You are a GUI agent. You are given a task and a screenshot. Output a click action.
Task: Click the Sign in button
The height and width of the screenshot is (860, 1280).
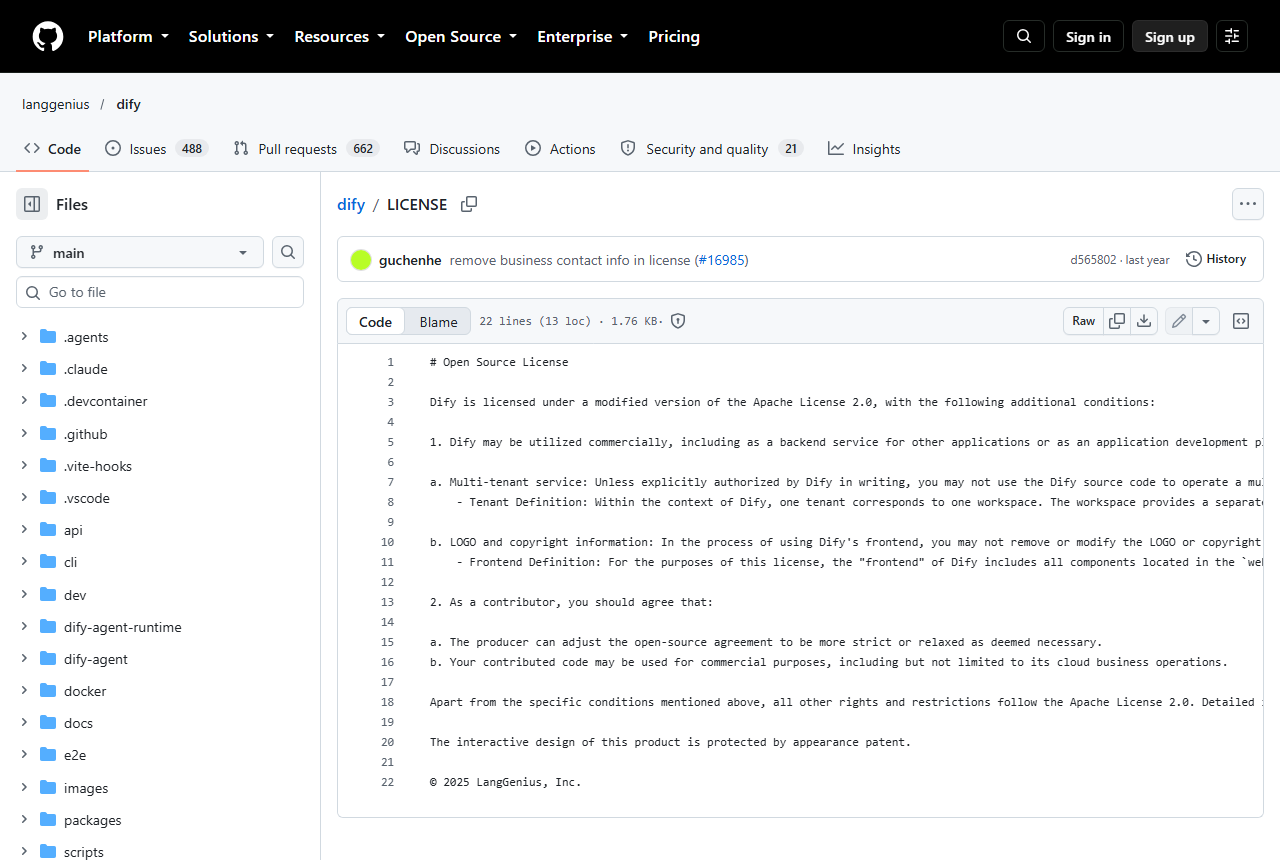pos(1088,36)
